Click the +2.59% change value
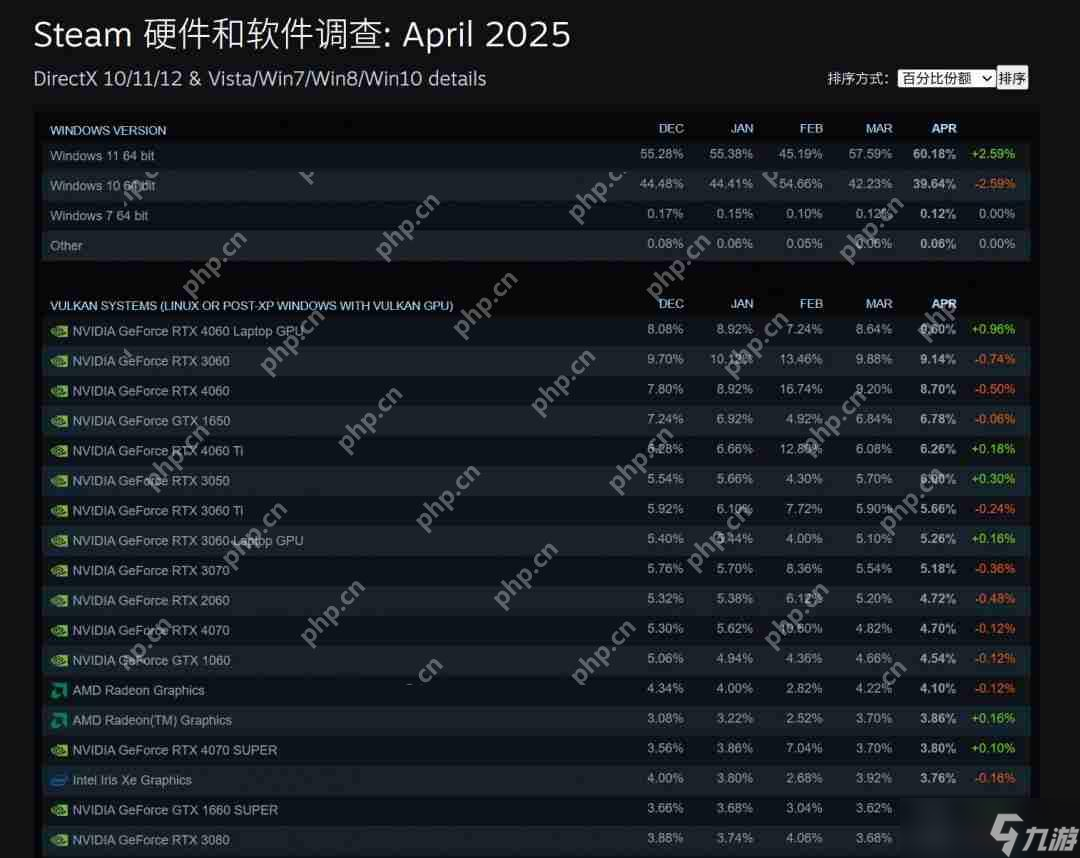Screen dimensions: 1080x858 (x=993, y=154)
